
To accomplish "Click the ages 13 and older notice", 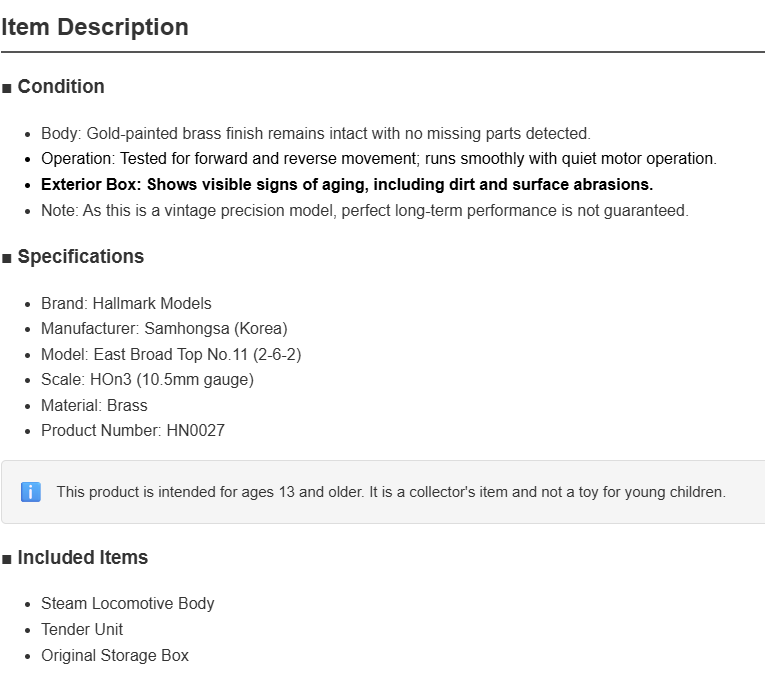I will pyautogui.click(x=391, y=492).
